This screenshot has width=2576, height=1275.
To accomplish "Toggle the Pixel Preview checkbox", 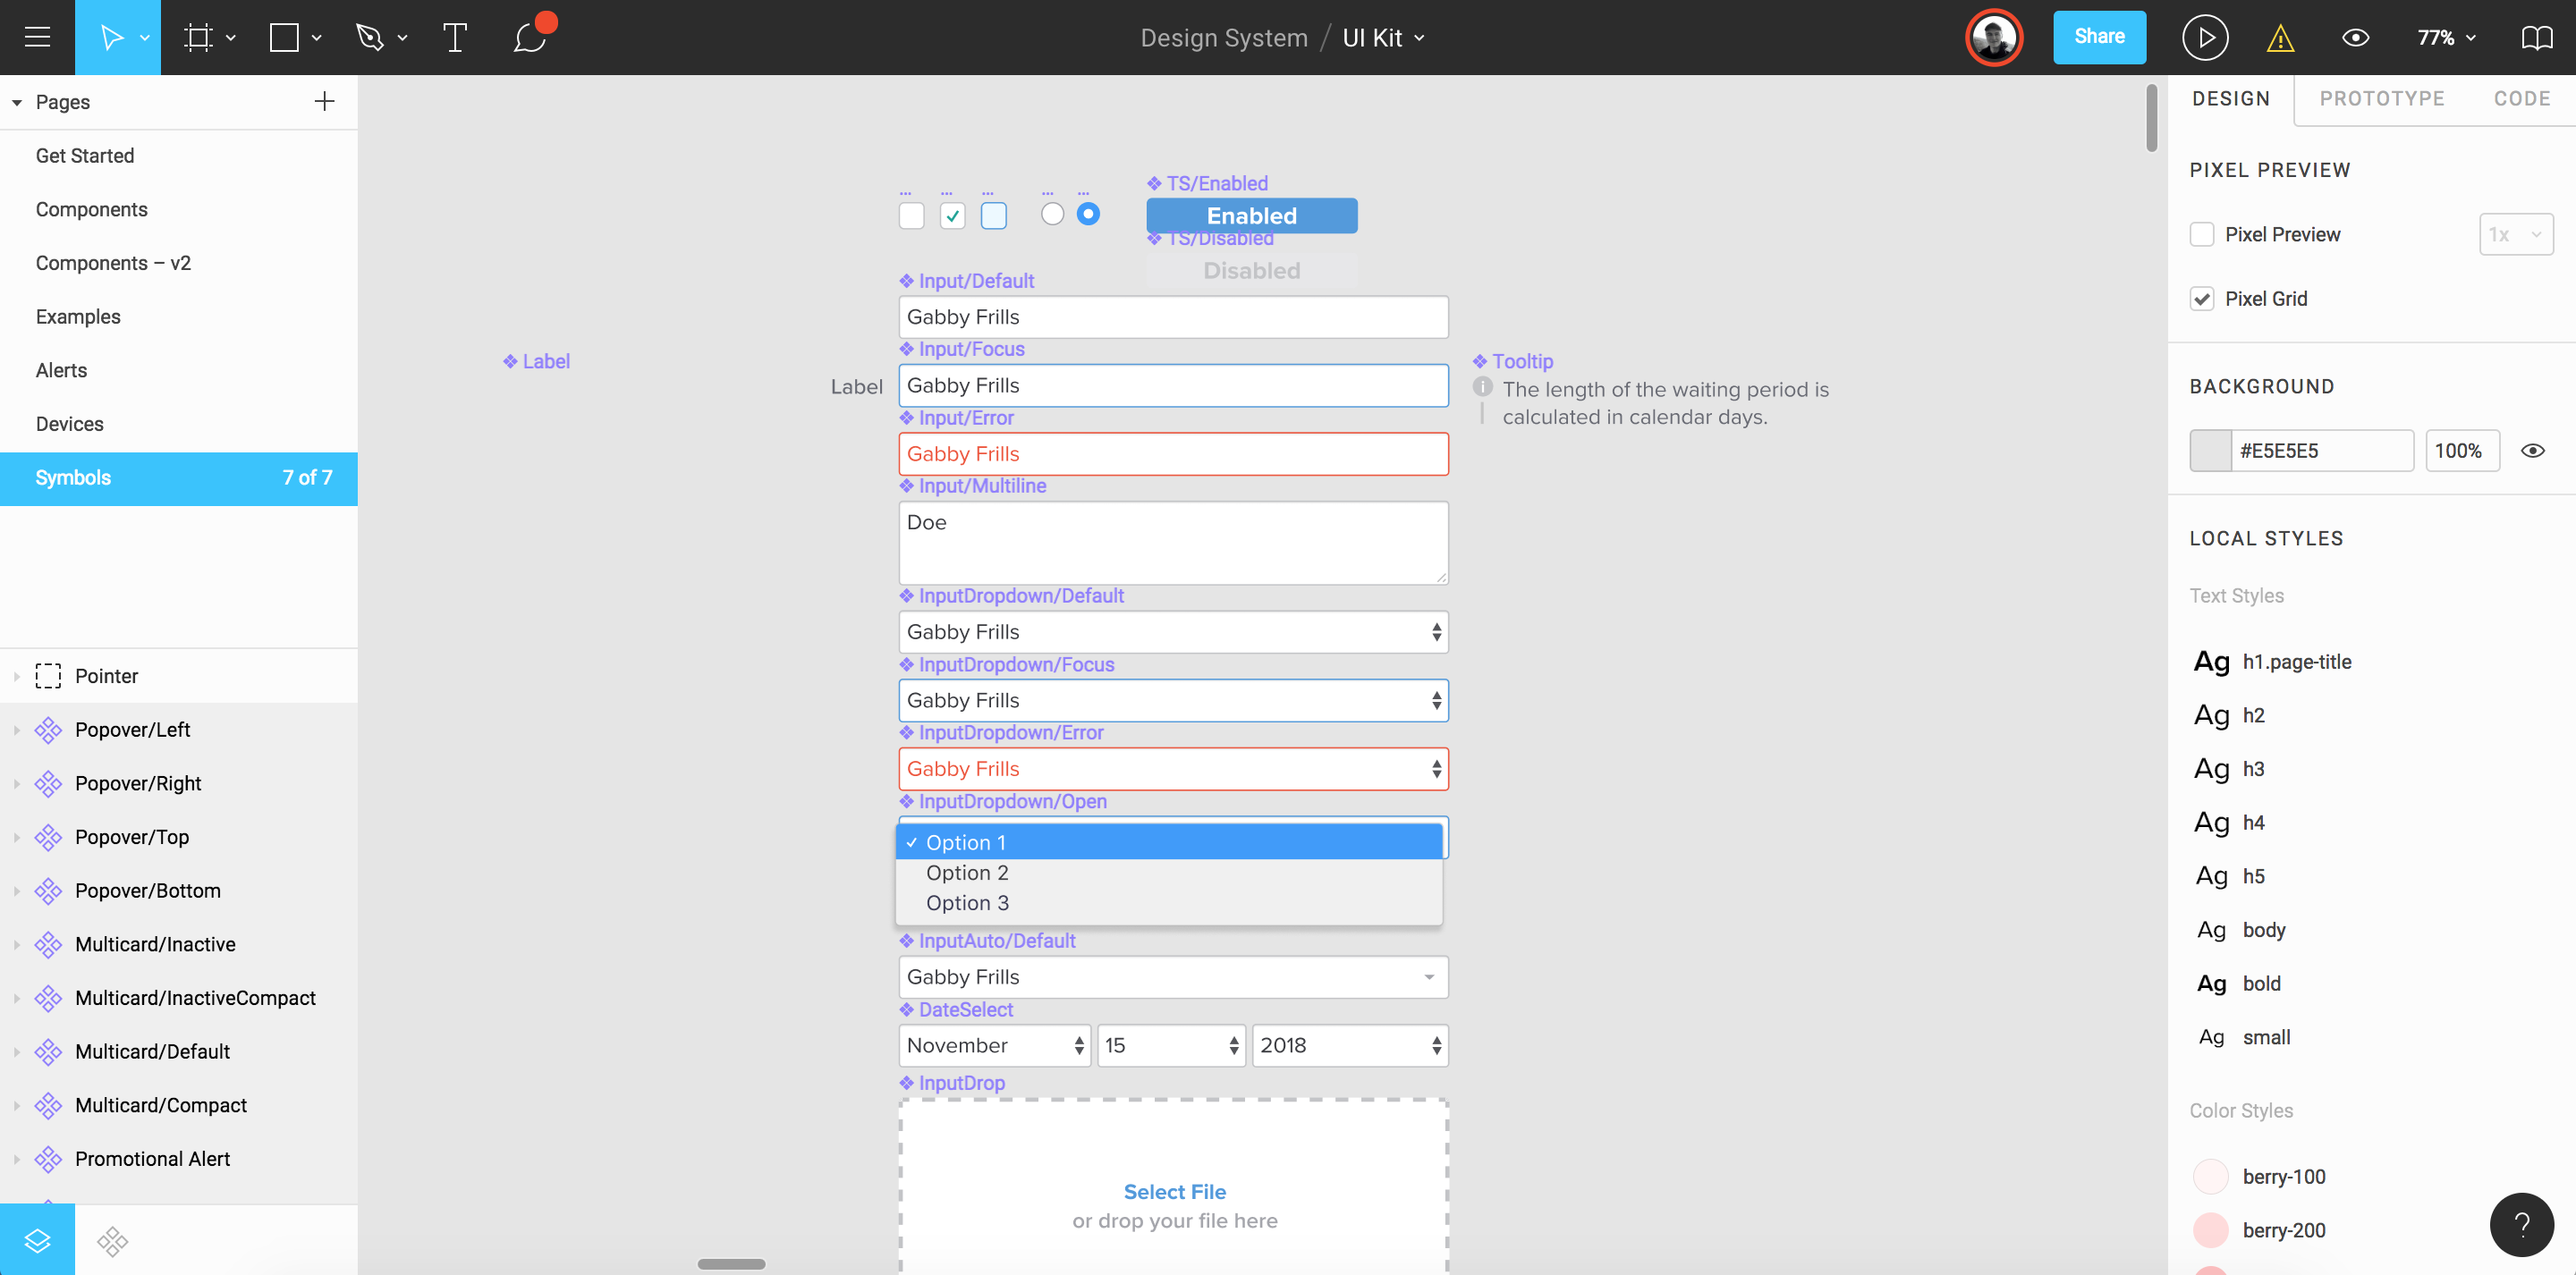I will (2201, 233).
